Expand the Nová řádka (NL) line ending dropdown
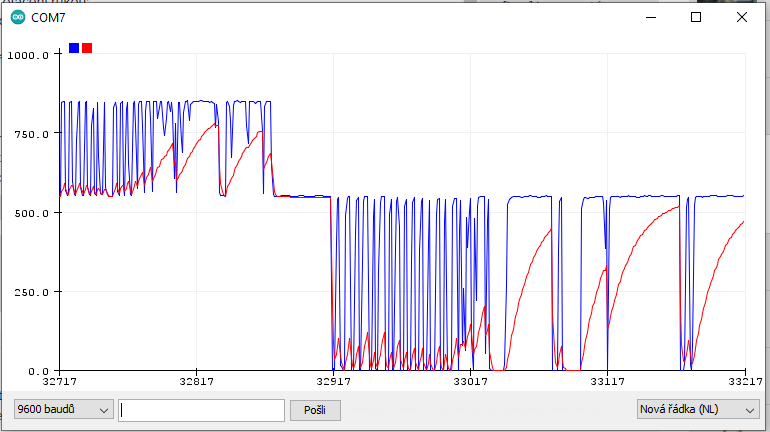The height and width of the screenshot is (432, 770). tap(697, 410)
